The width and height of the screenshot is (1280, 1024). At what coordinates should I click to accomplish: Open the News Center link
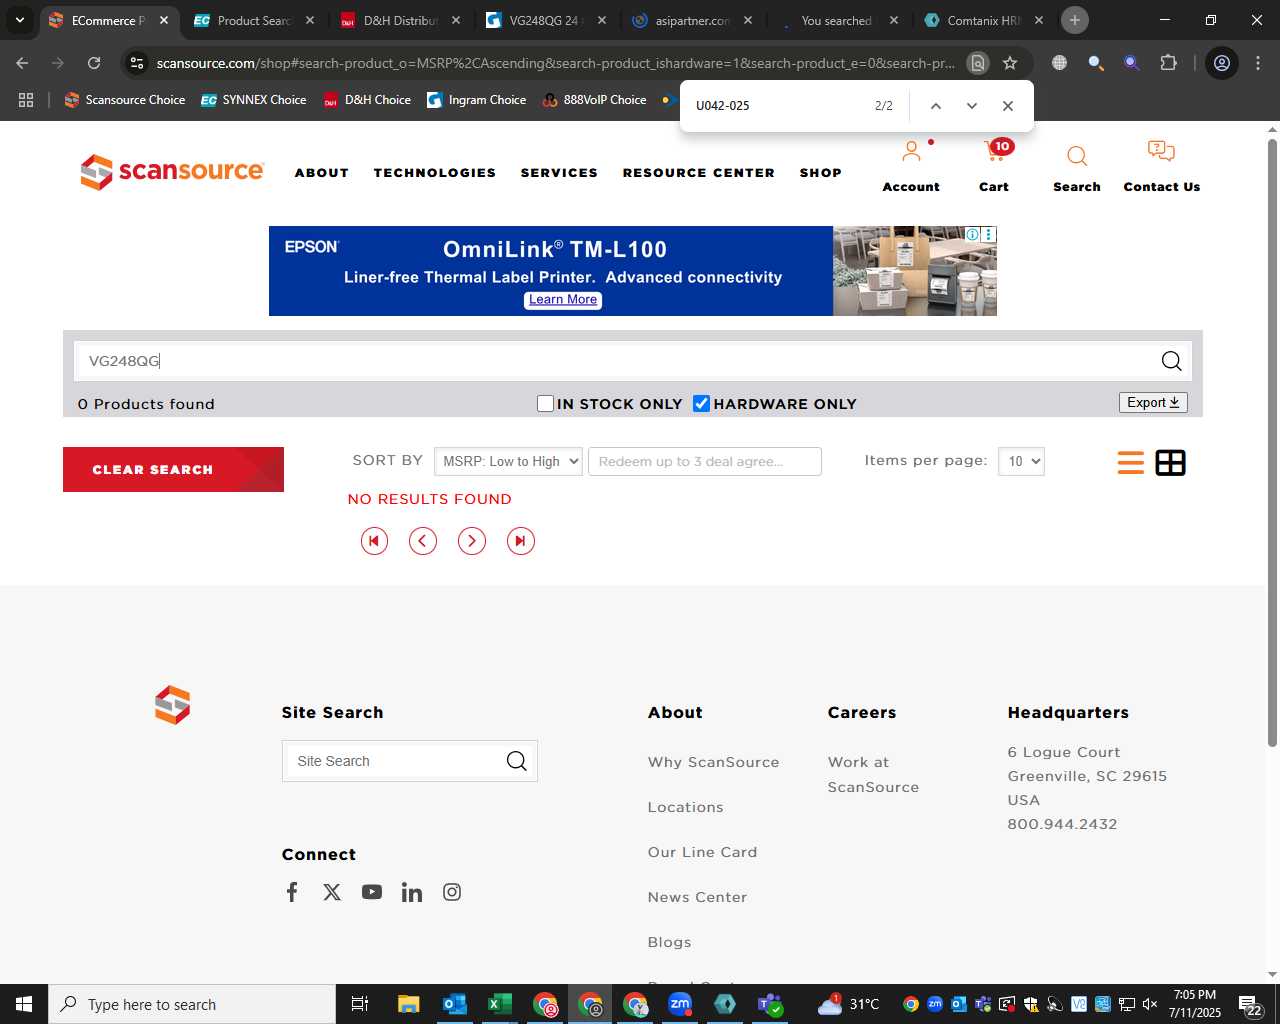(x=697, y=897)
